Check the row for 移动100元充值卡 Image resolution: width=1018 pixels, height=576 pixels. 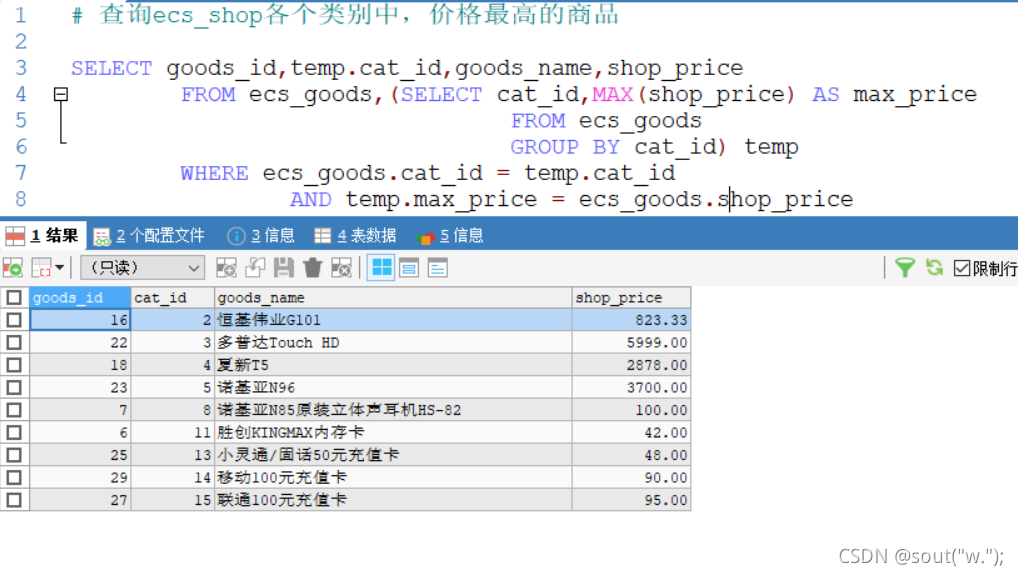point(14,477)
